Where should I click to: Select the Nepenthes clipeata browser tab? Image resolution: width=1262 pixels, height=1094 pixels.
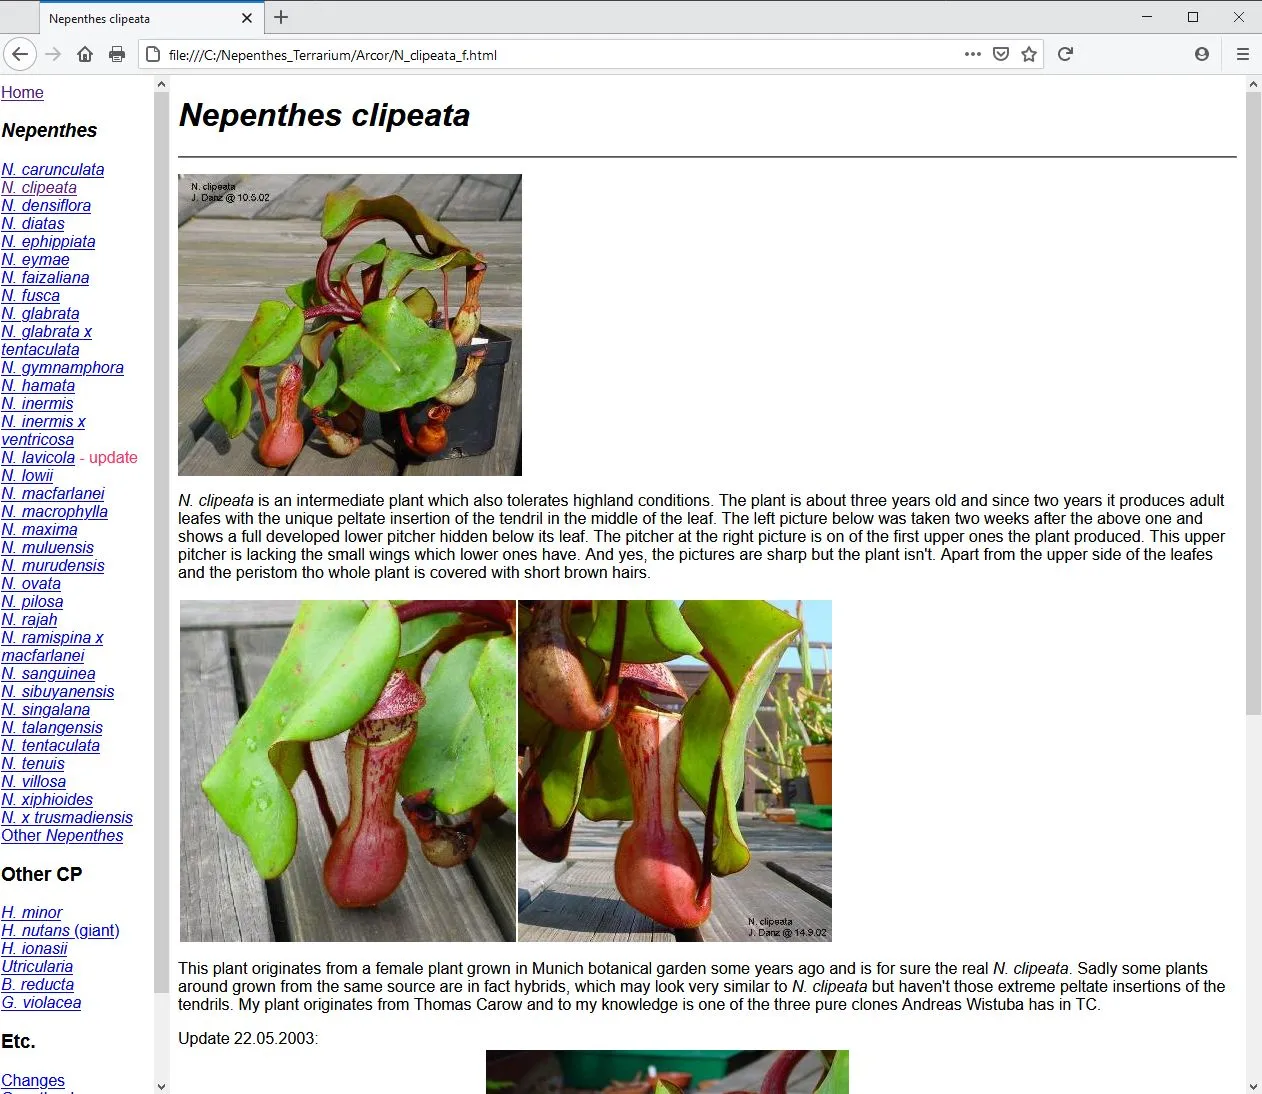click(130, 18)
